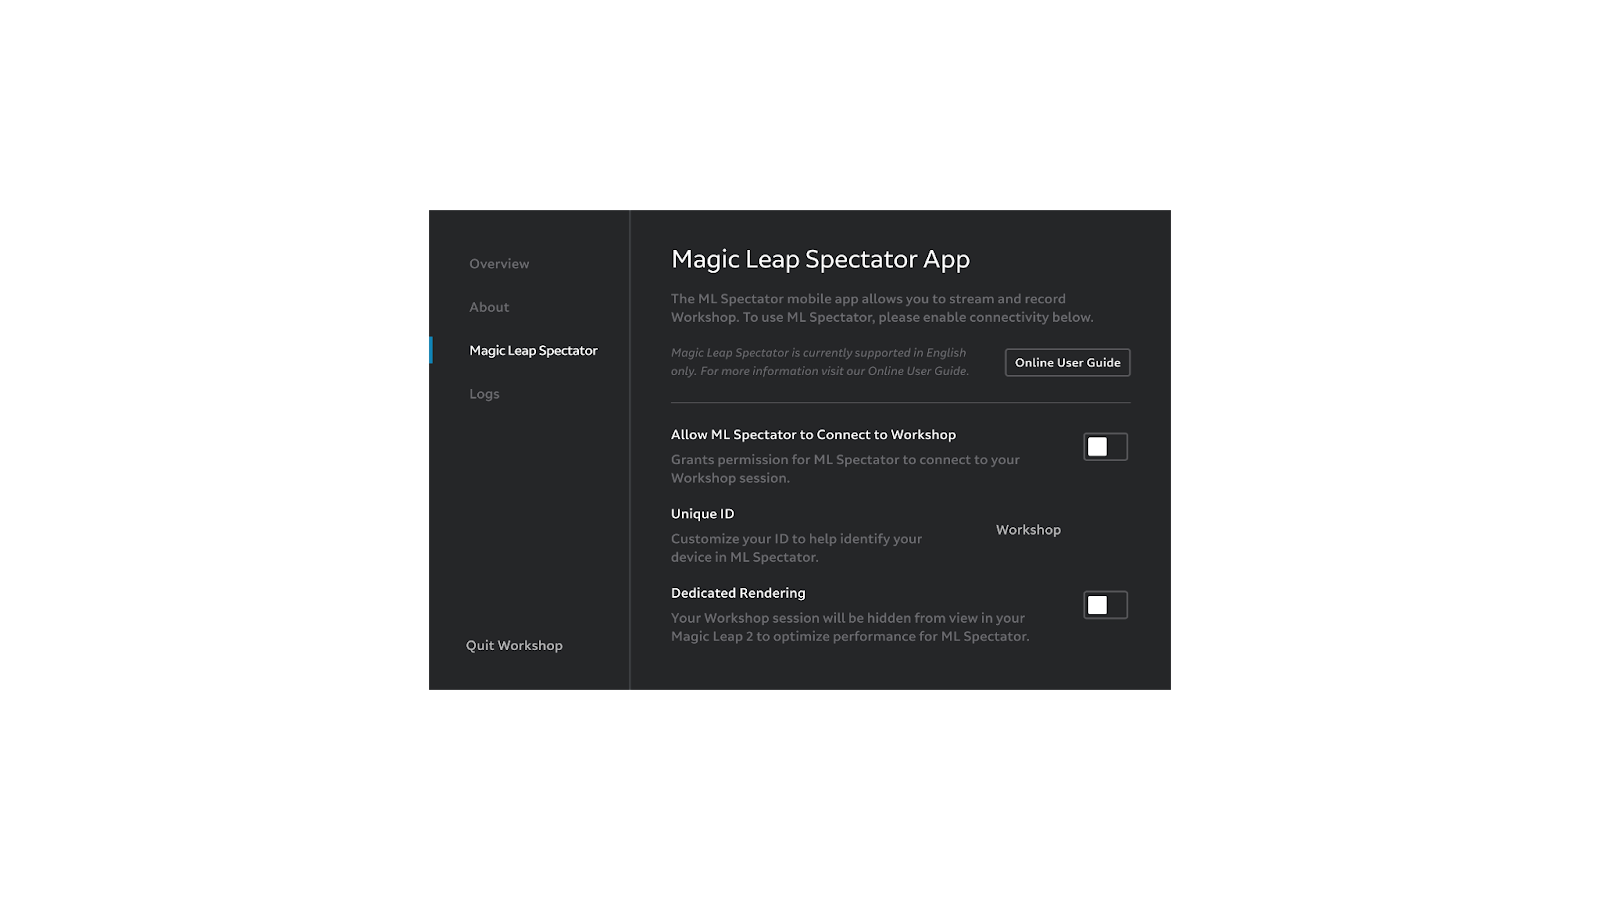The width and height of the screenshot is (1600, 900).
Task: Click the Unique ID section label
Action: [x=701, y=513]
